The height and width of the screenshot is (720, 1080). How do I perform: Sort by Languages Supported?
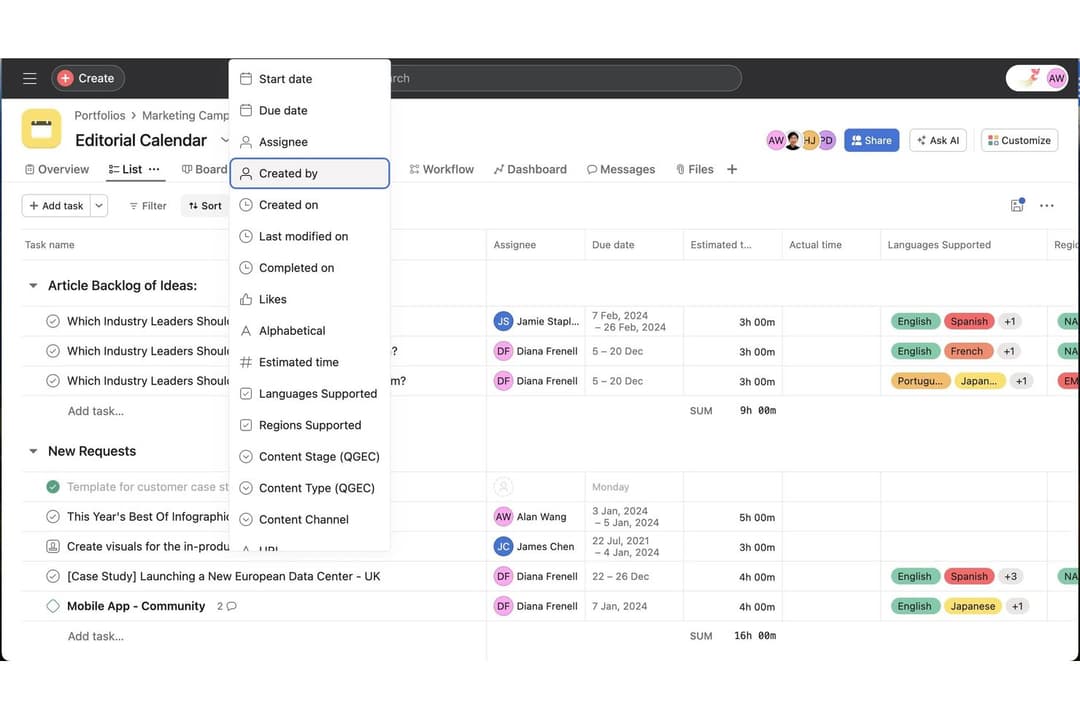[310, 394]
